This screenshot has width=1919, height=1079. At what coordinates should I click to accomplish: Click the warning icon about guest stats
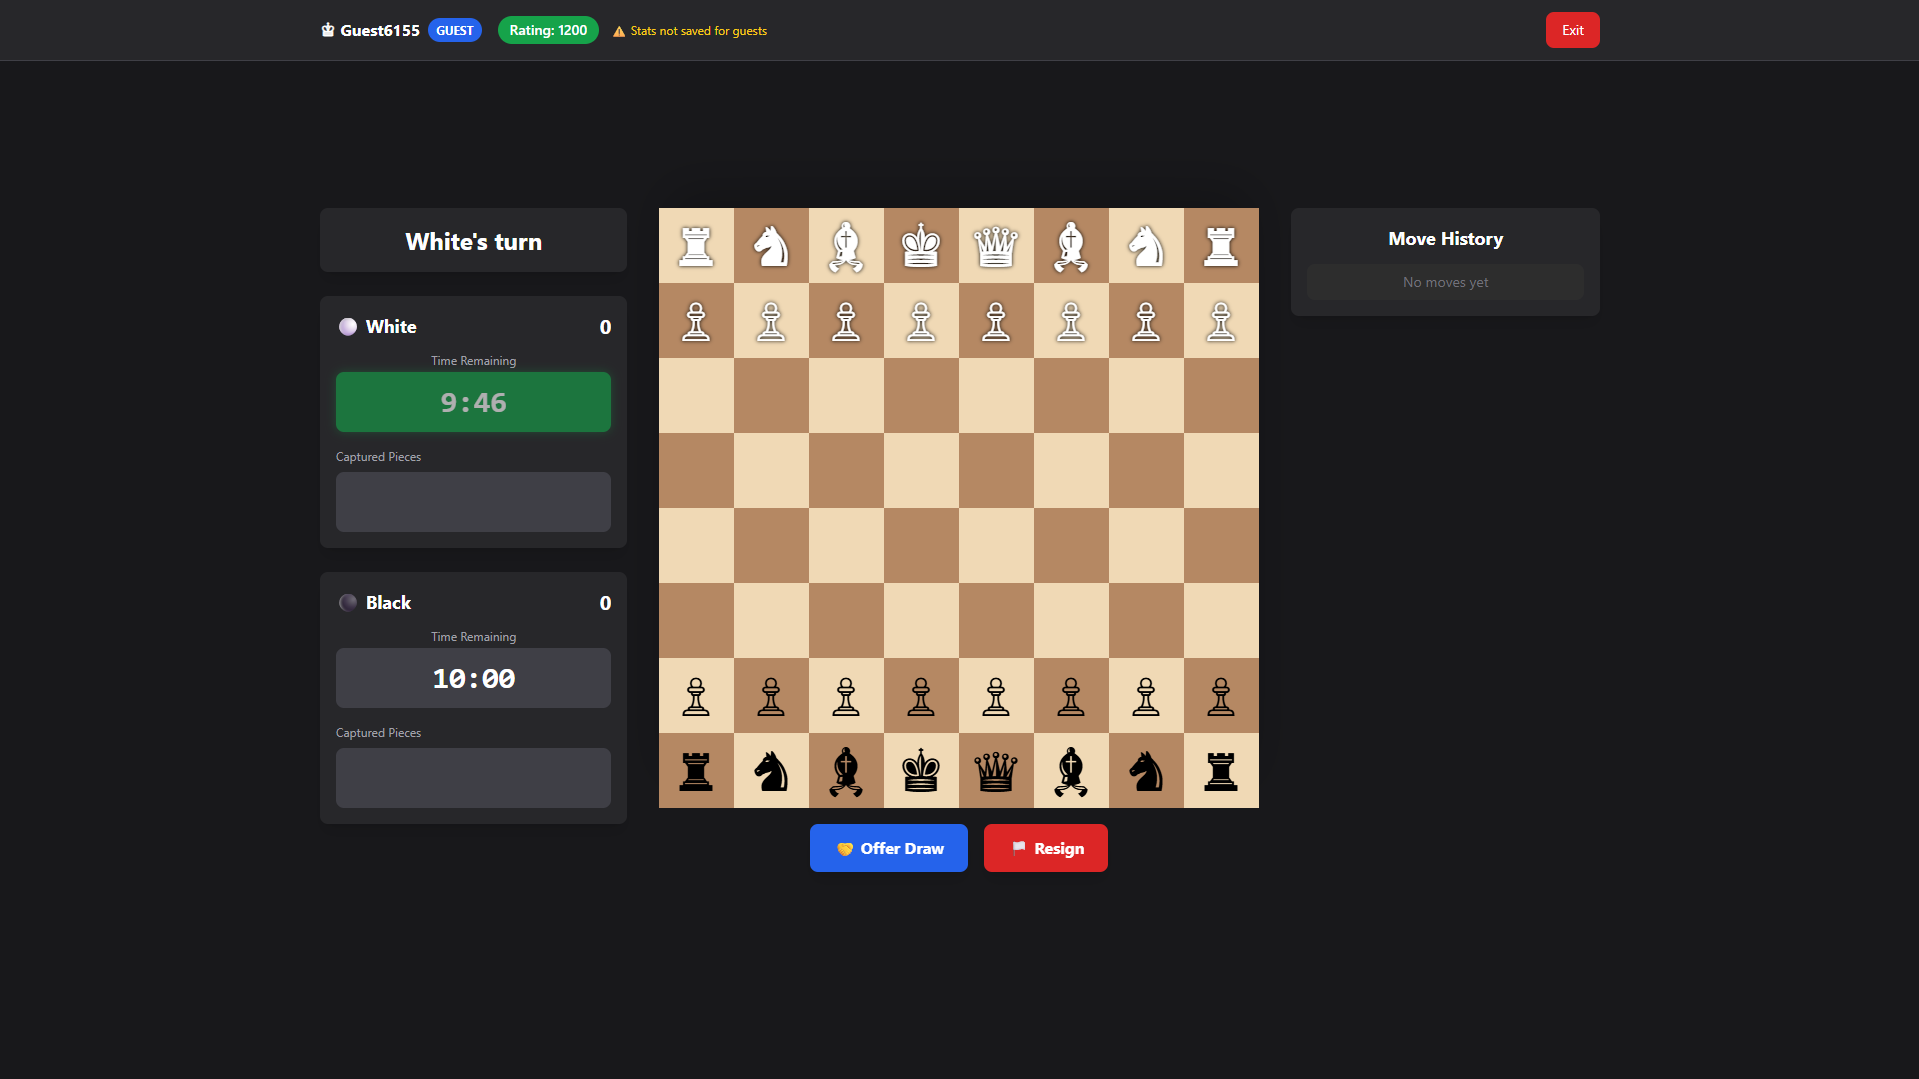[x=617, y=31]
